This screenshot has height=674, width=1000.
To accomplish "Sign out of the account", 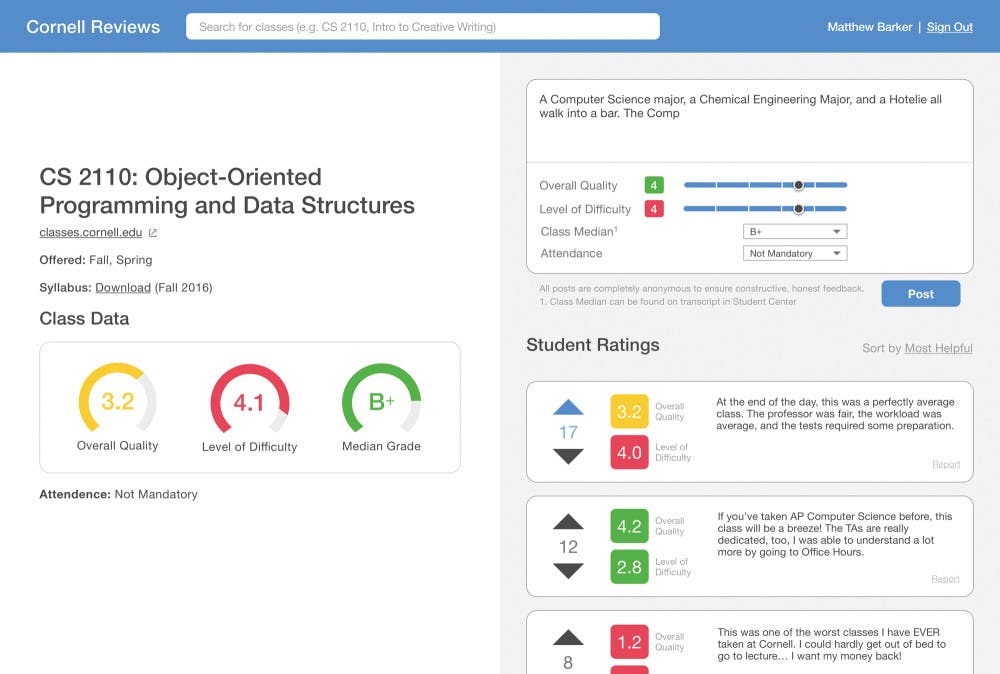I will pos(949,27).
